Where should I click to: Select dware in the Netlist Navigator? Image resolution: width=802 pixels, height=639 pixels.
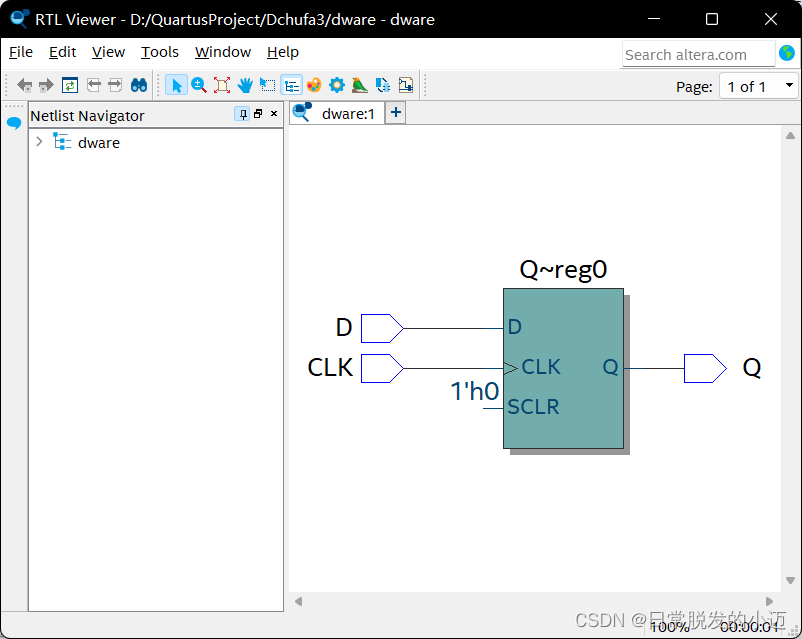click(99, 143)
